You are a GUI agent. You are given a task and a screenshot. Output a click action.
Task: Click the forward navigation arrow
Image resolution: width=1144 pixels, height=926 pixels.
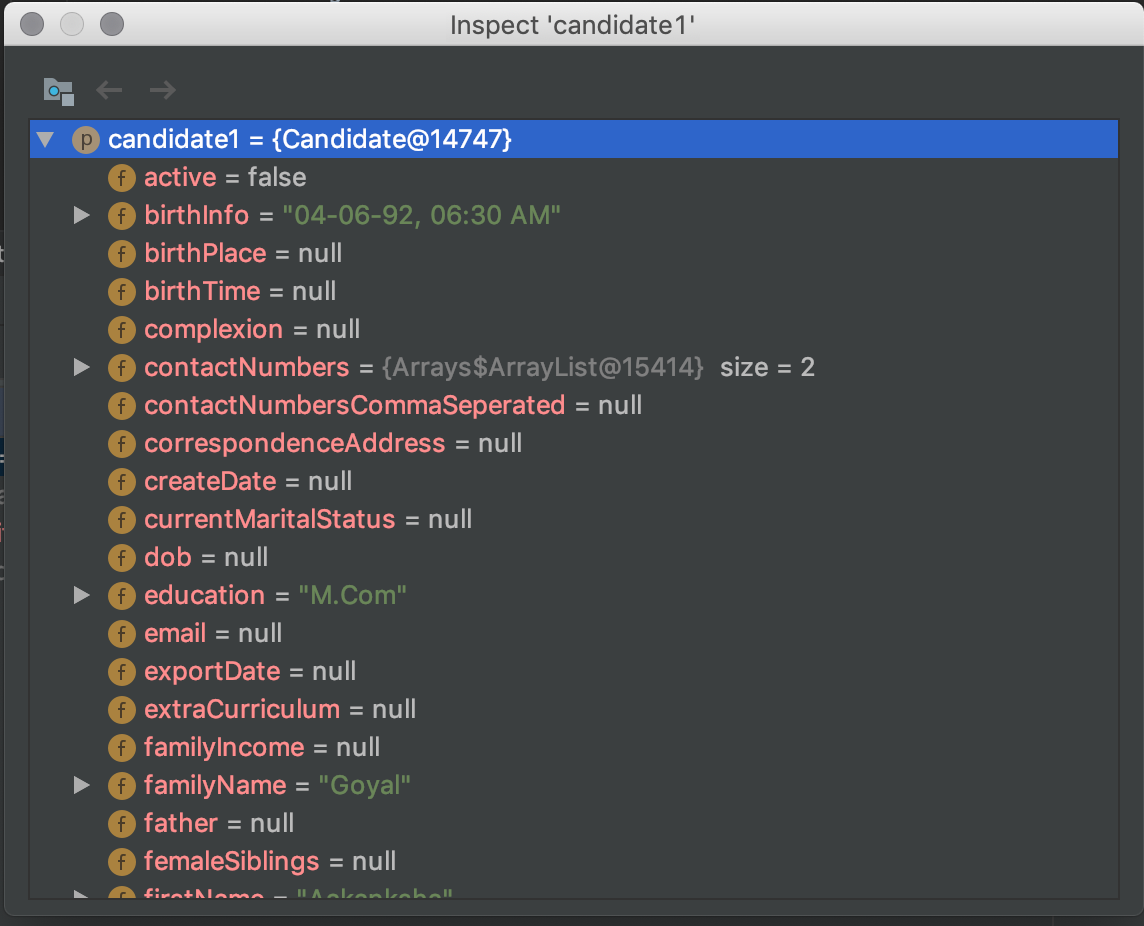point(161,90)
